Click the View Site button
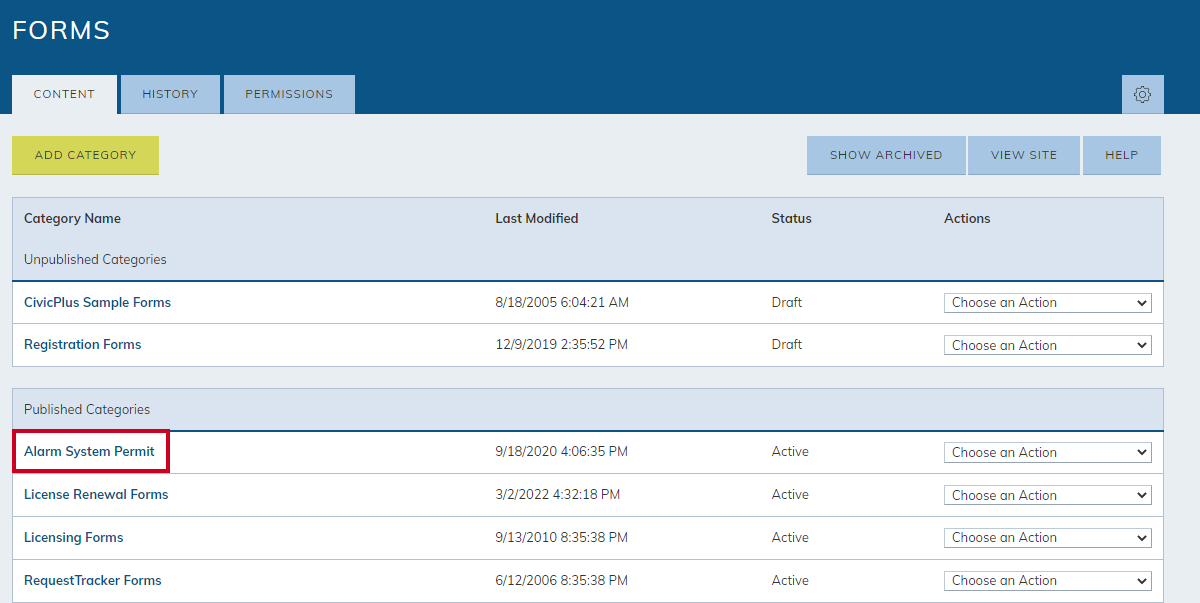The height and width of the screenshot is (603, 1200). 1024,155
